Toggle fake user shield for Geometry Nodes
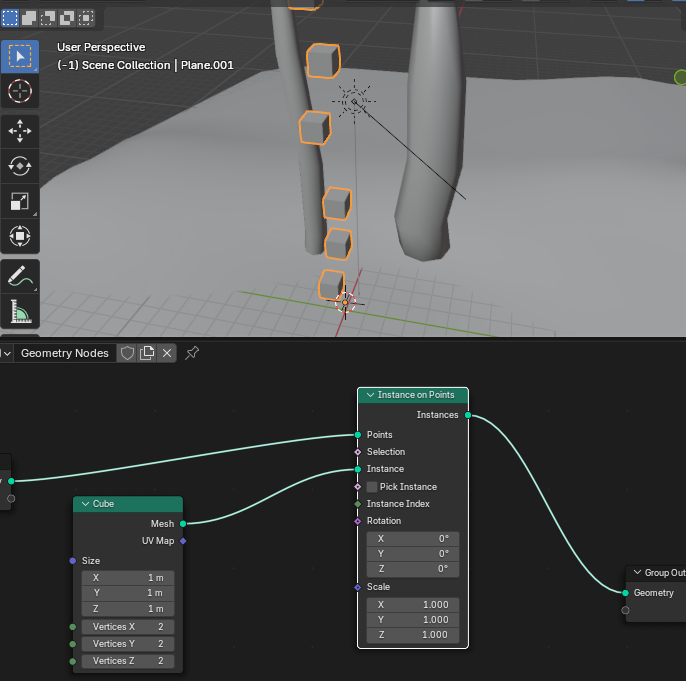The image size is (686, 681). click(x=127, y=353)
